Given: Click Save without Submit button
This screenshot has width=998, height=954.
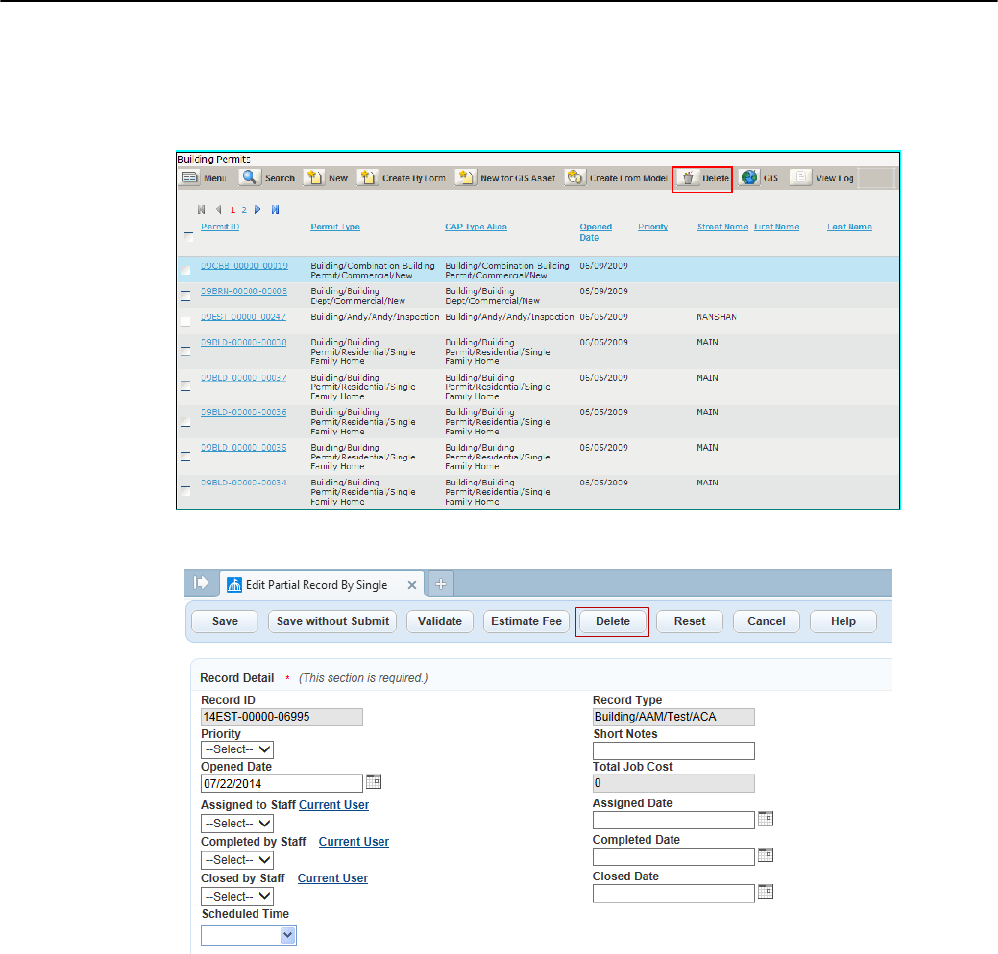Looking at the screenshot, I should [333, 621].
